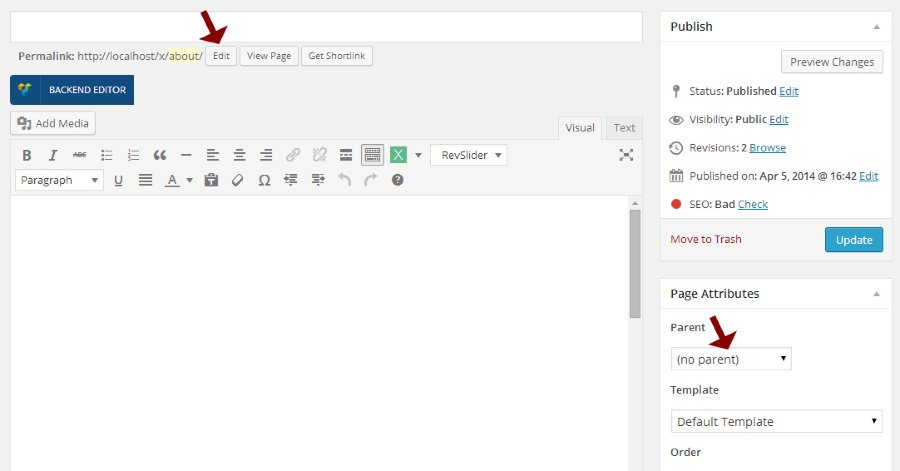Click the editor vertical scrollbar
Image resolution: width=900 pixels, height=471 pixels.
click(x=635, y=263)
